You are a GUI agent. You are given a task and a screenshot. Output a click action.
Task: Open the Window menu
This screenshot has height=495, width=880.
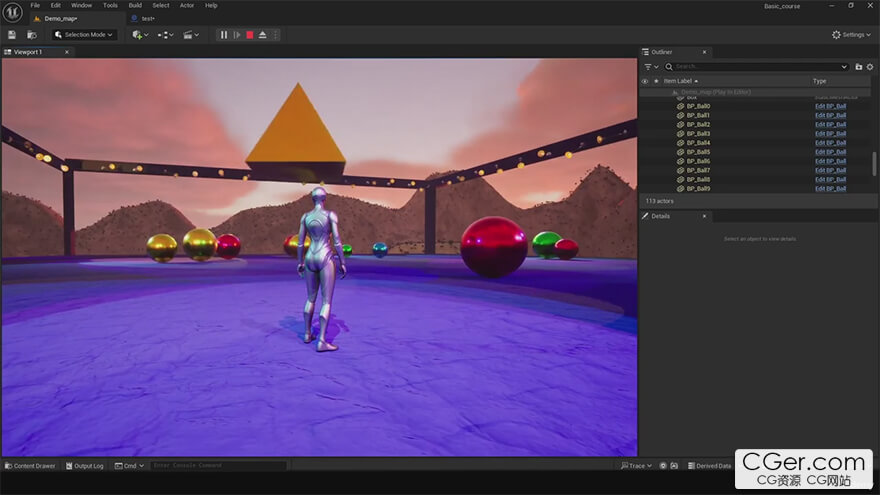[x=81, y=5]
